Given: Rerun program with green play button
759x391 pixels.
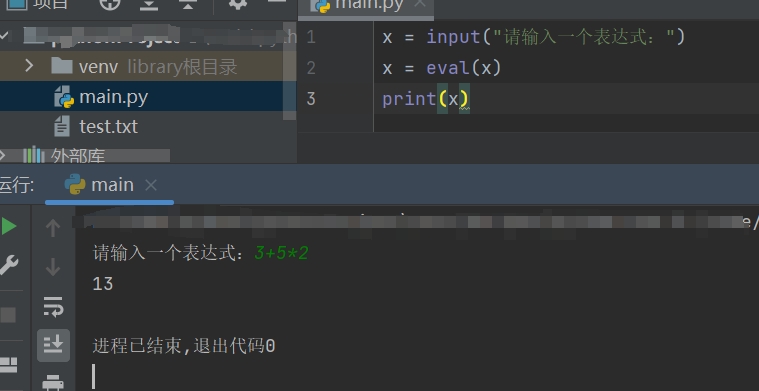Looking at the screenshot, I should click(9, 226).
